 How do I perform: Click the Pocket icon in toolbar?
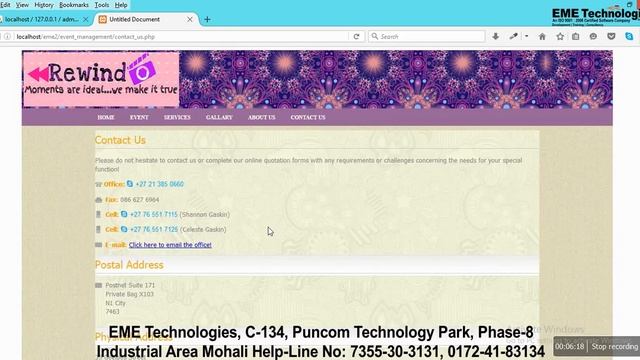point(611,37)
